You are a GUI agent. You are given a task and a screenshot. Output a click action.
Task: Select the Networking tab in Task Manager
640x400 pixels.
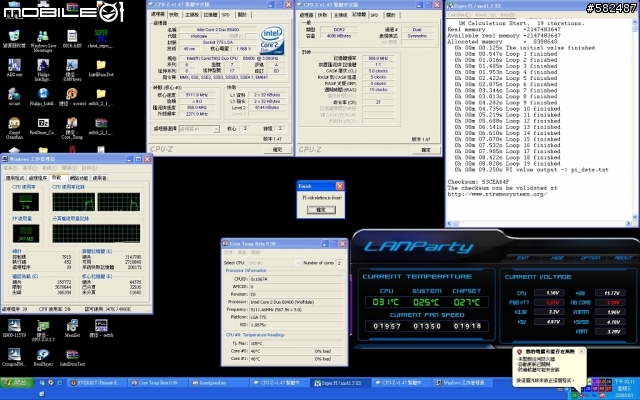[79, 178]
